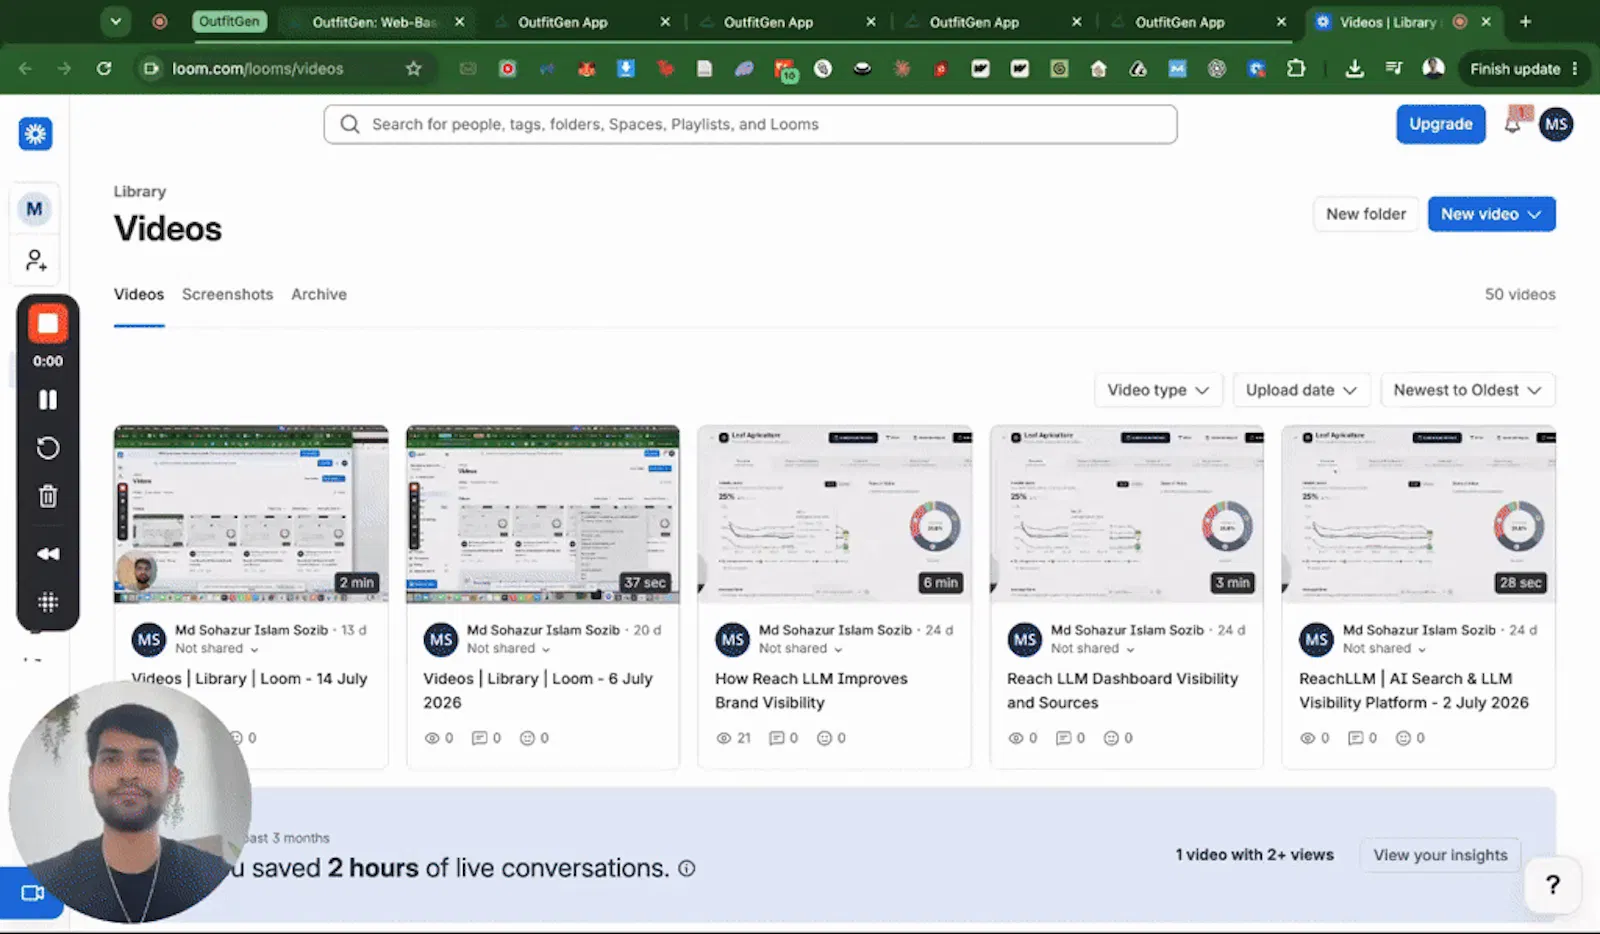Image resolution: width=1600 pixels, height=934 pixels.
Task: Click the Loom home logo icon
Action: tap(35, 134)
